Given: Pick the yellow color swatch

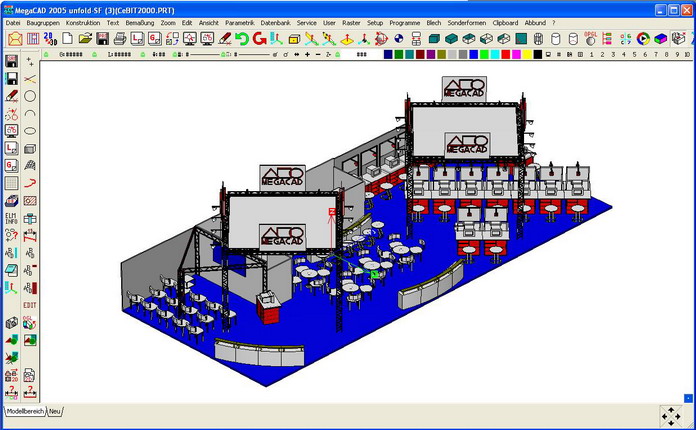Looking at the screenshot, I should click(x=527, y=55).
